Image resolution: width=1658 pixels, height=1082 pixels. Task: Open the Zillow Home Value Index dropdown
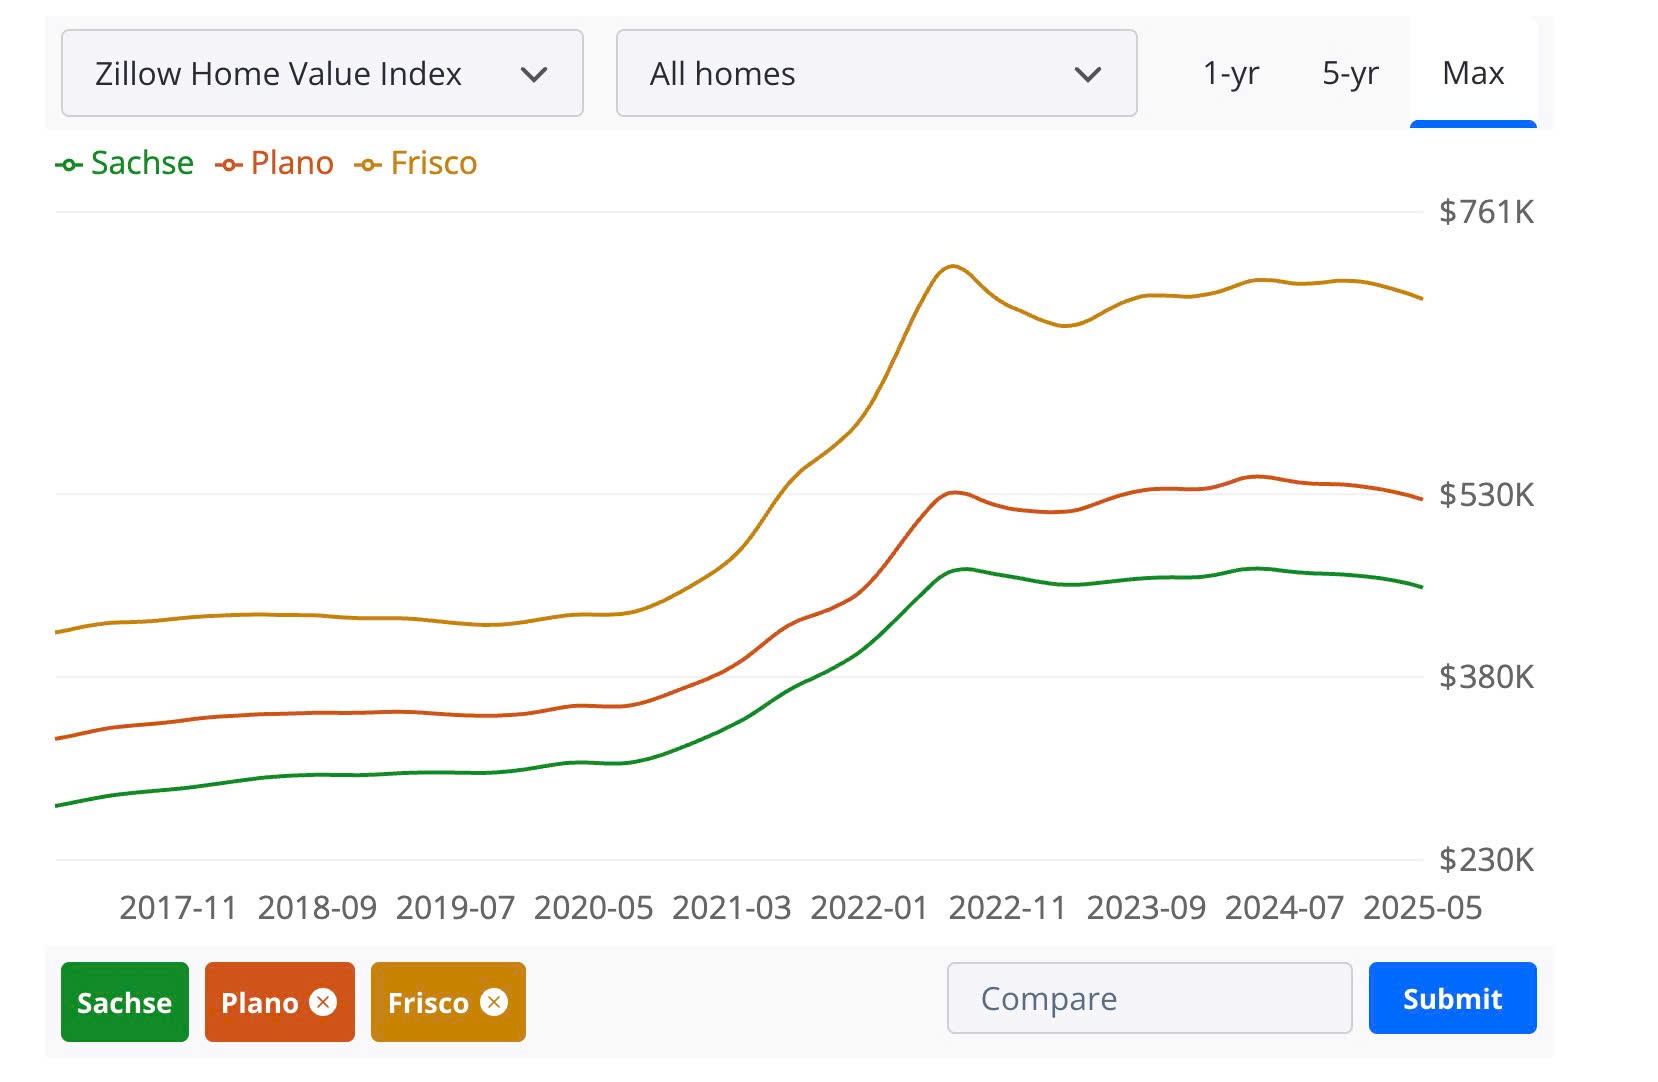322,73
